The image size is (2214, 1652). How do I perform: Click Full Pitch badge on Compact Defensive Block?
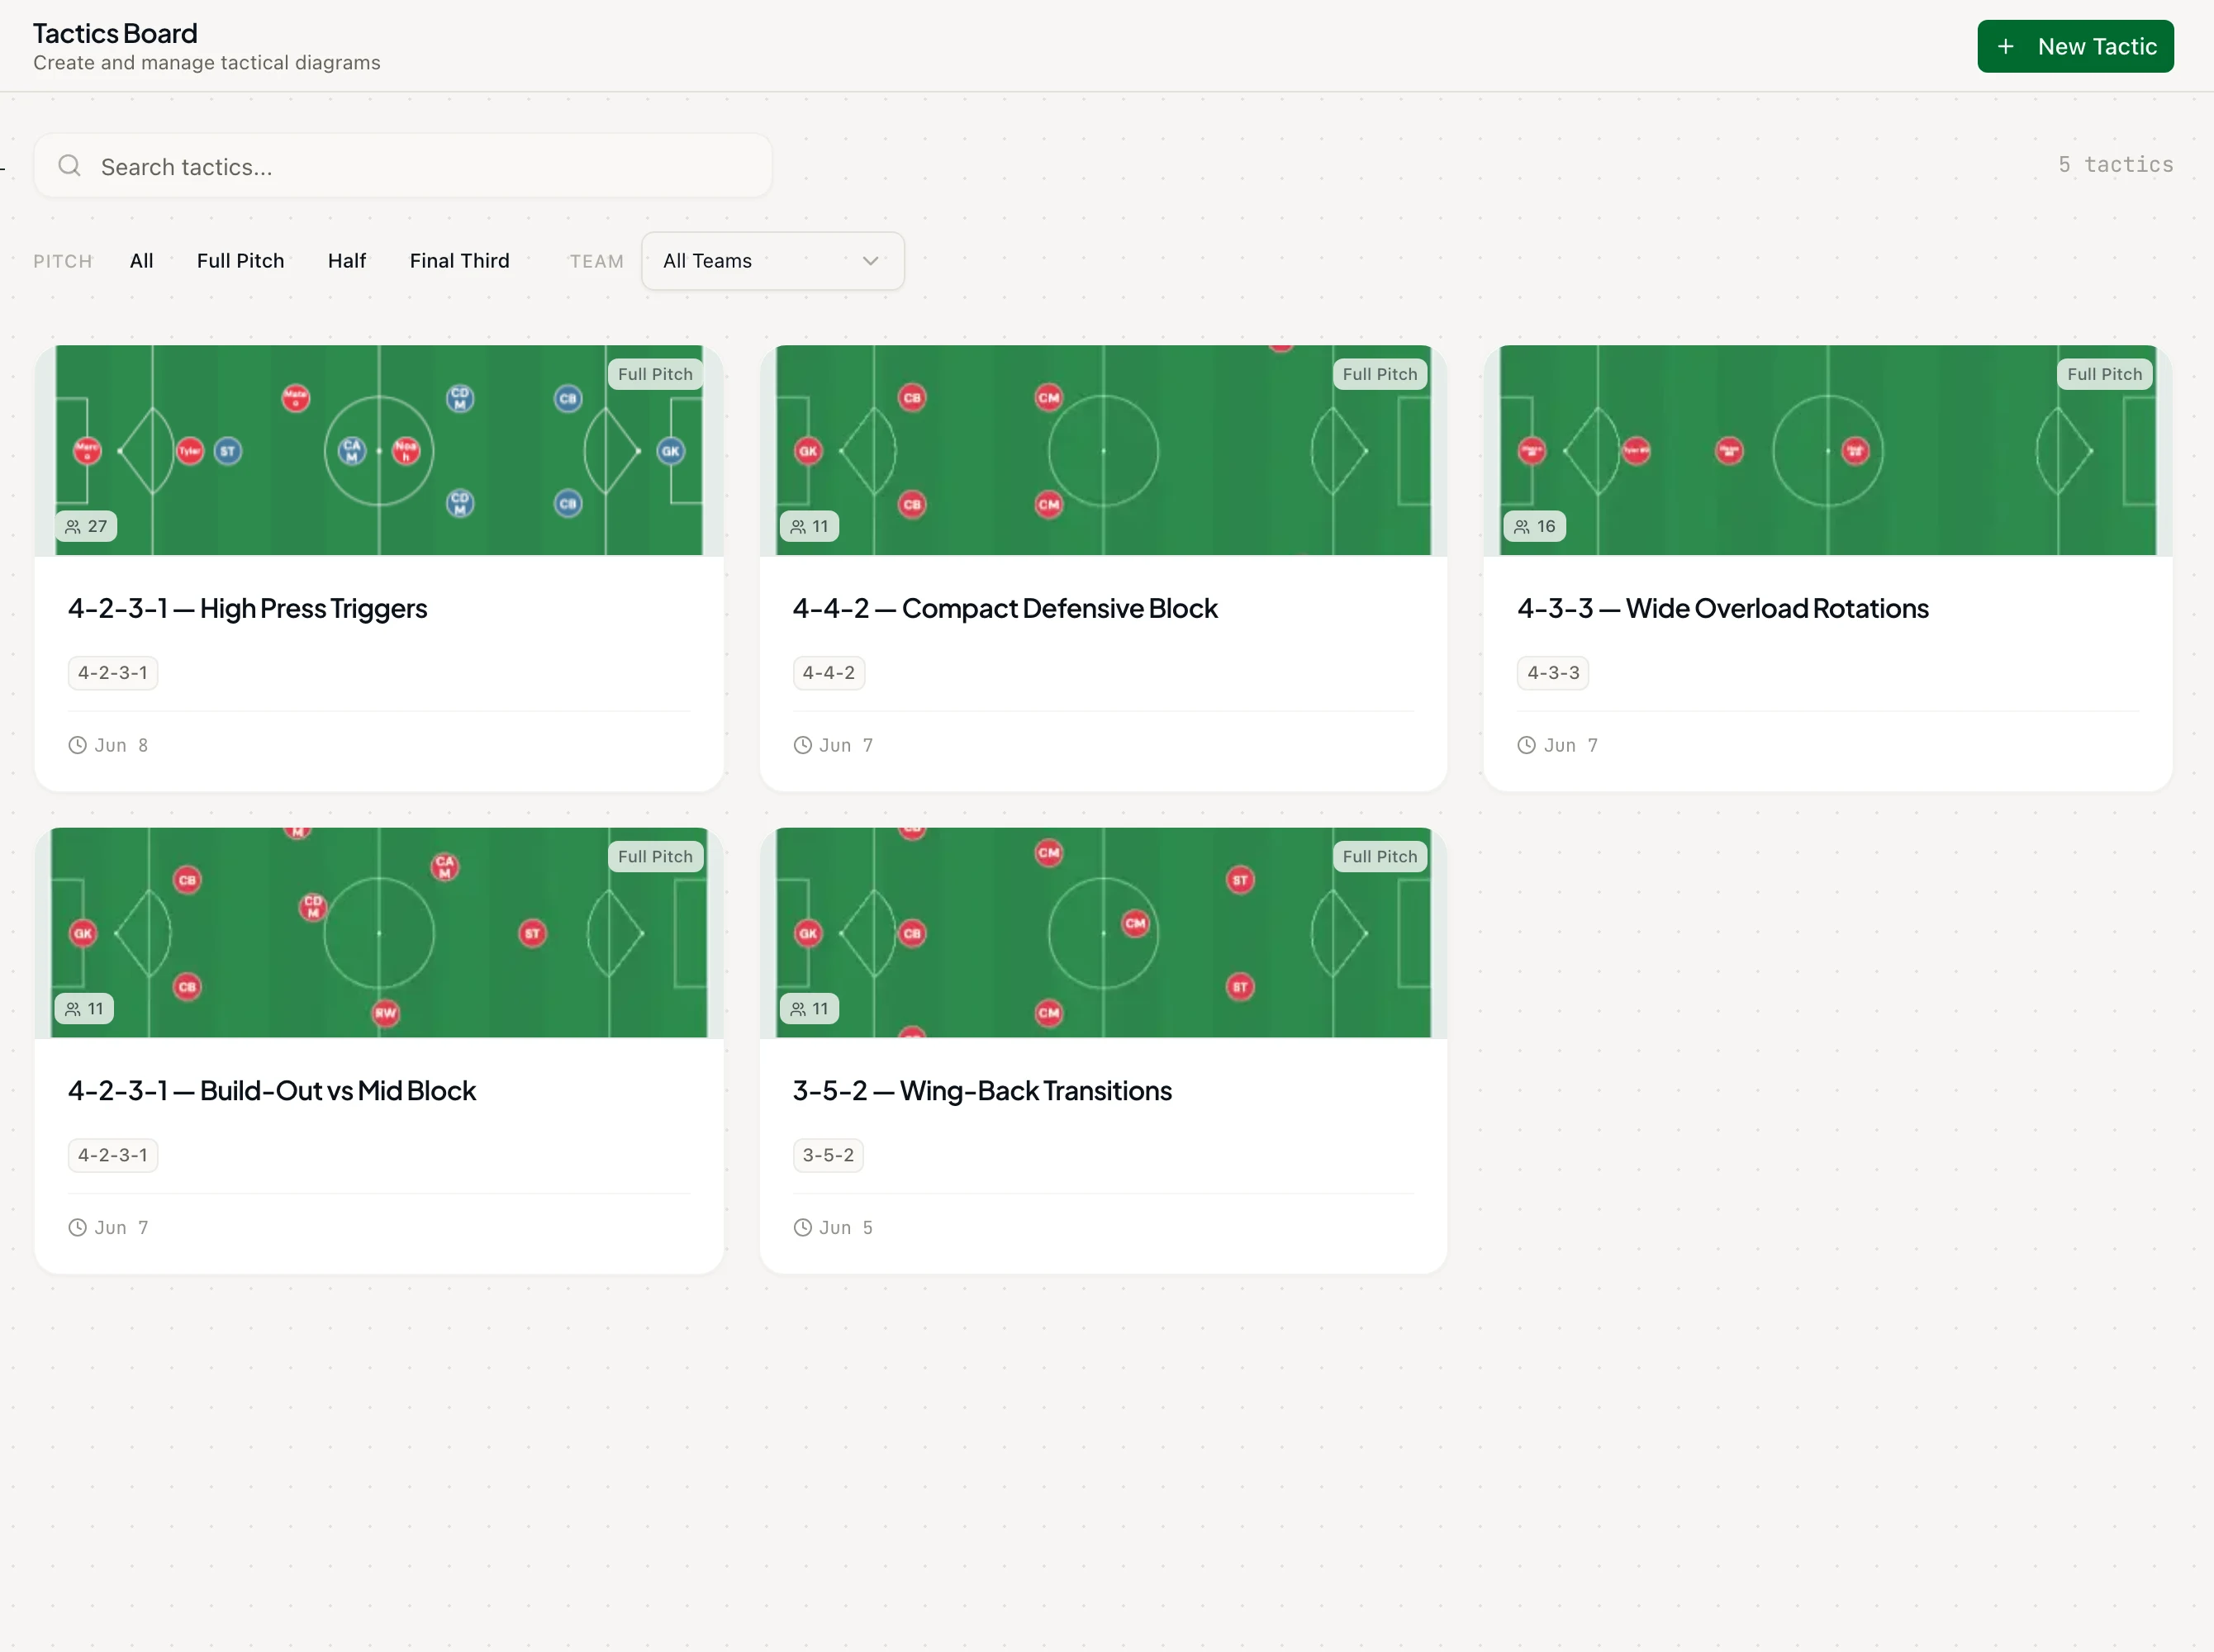pos(1380,374)
